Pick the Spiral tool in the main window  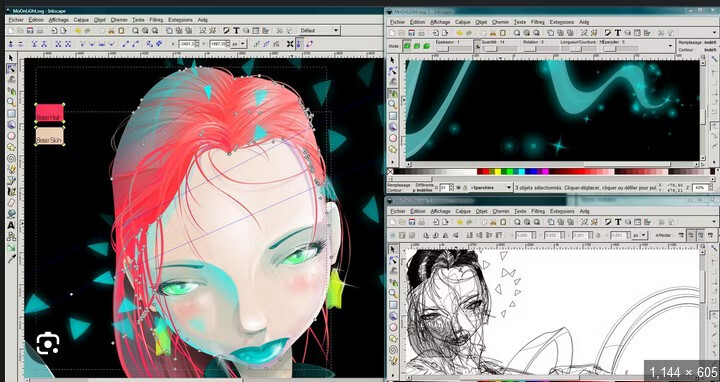11,158
